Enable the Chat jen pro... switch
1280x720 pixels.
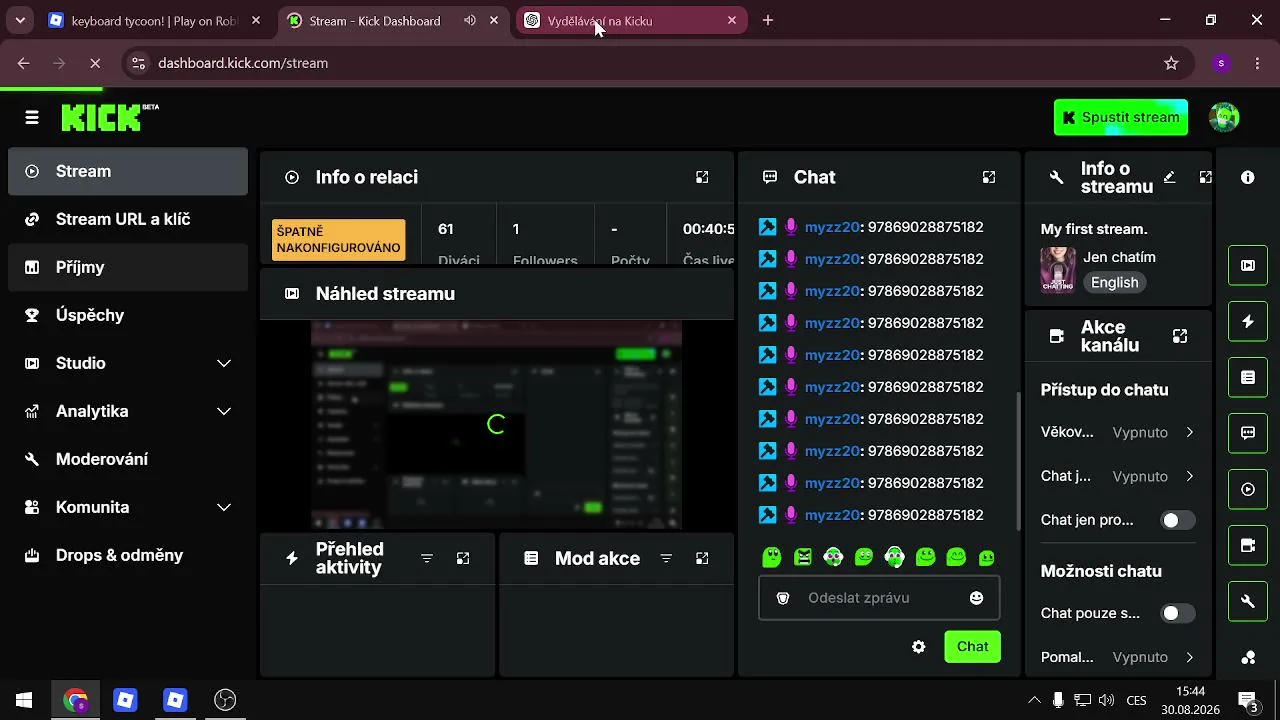click(1178, 520)
